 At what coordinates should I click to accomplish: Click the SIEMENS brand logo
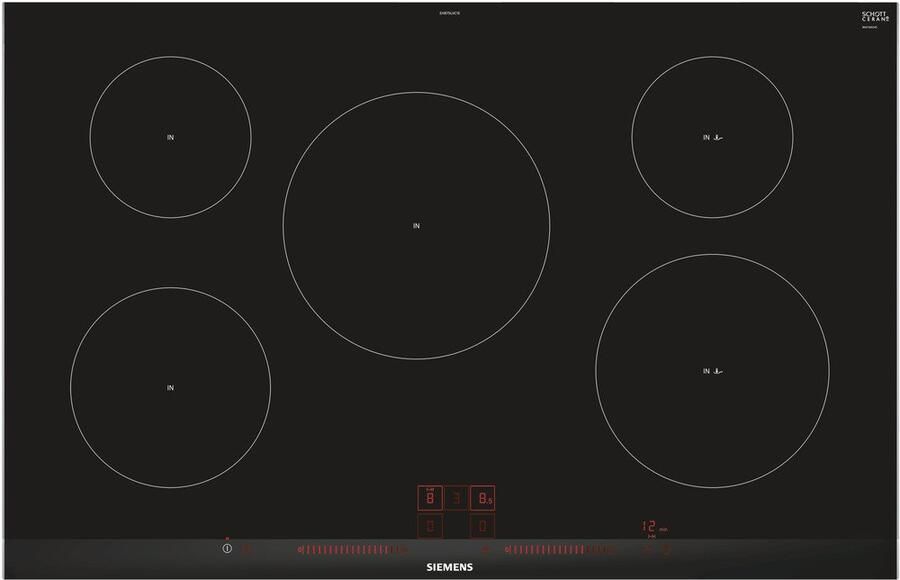pos(450,566)
